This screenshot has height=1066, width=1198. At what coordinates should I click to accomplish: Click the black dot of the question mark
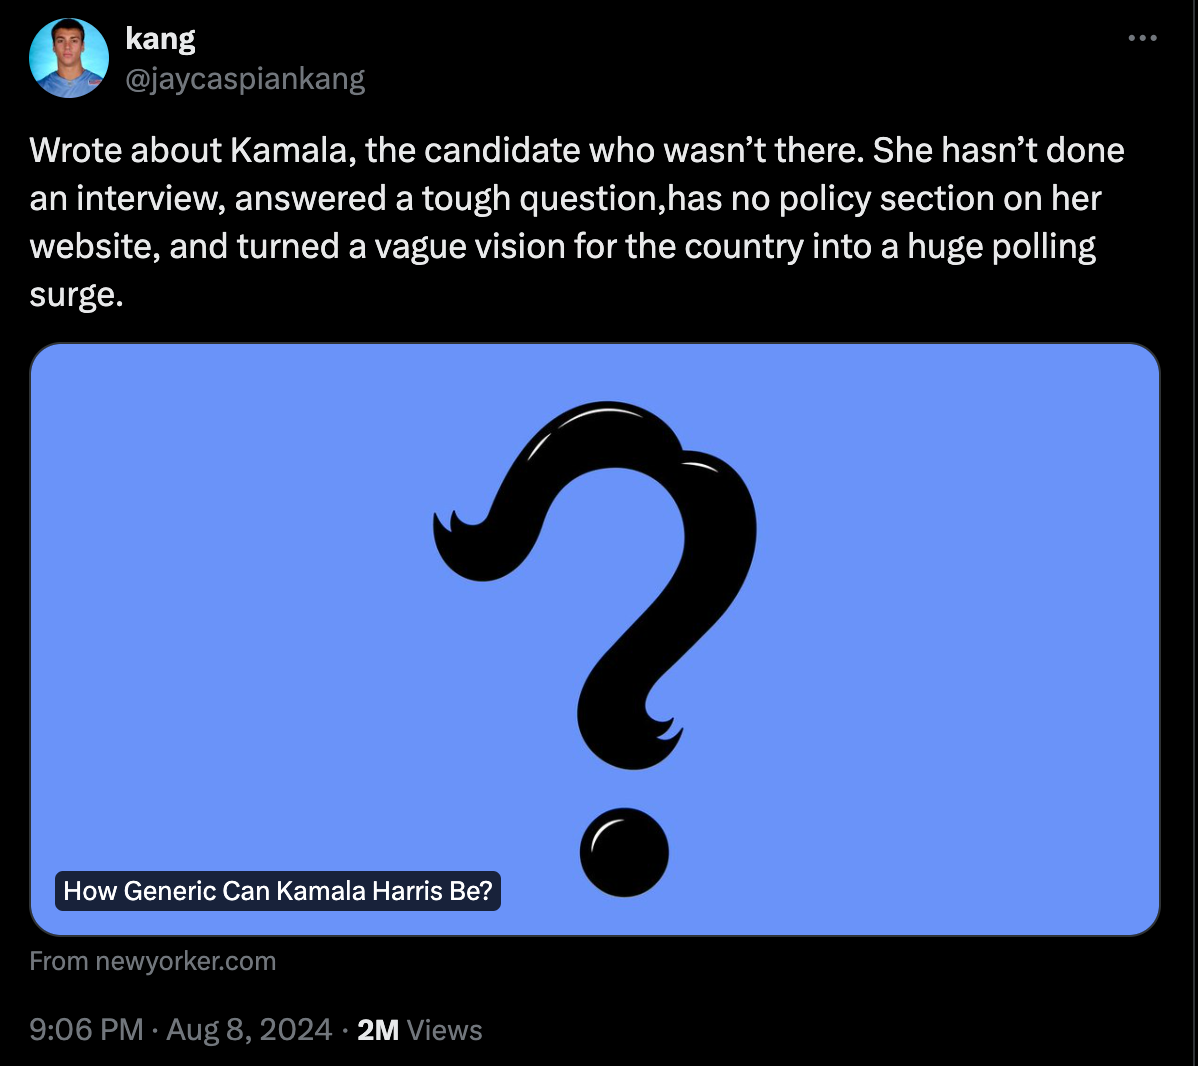[624, 852]
